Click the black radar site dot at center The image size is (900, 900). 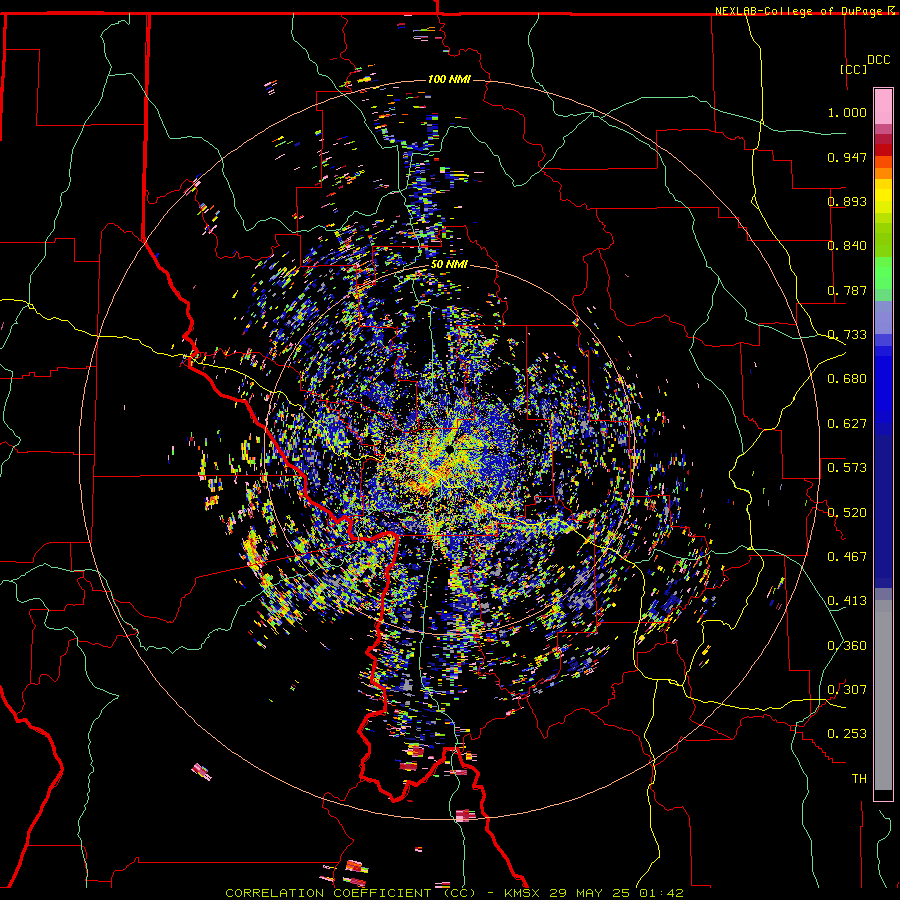tap(450, 449)
